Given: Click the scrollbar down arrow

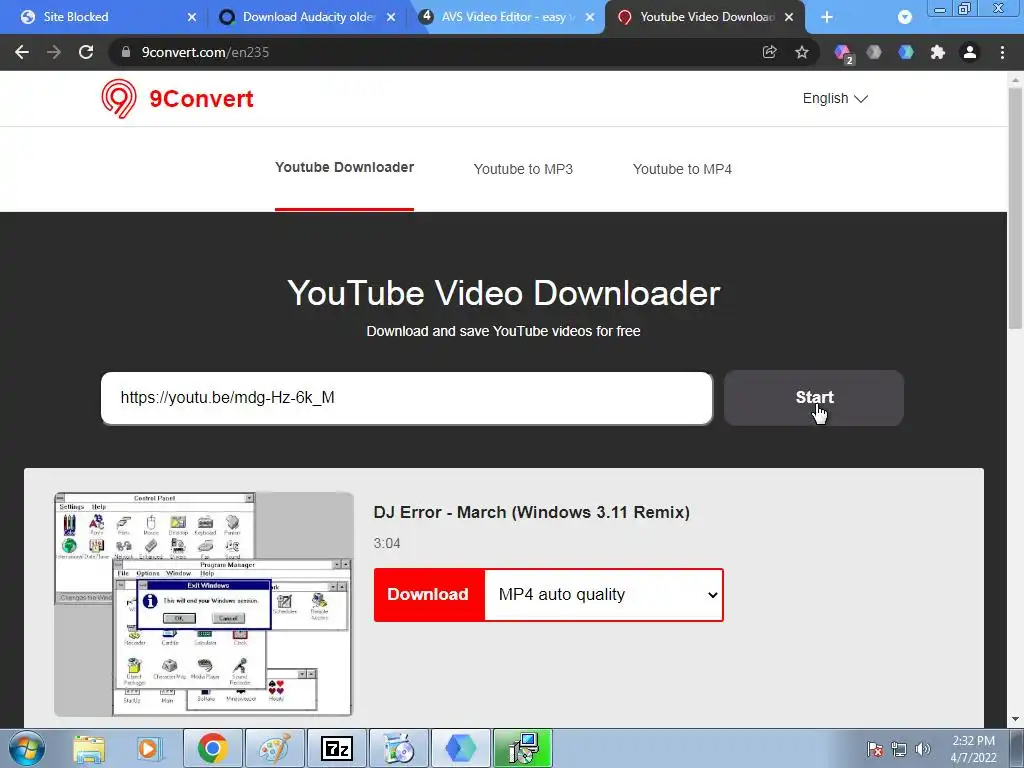Looking at the screenshot, I should [1015, 719].
